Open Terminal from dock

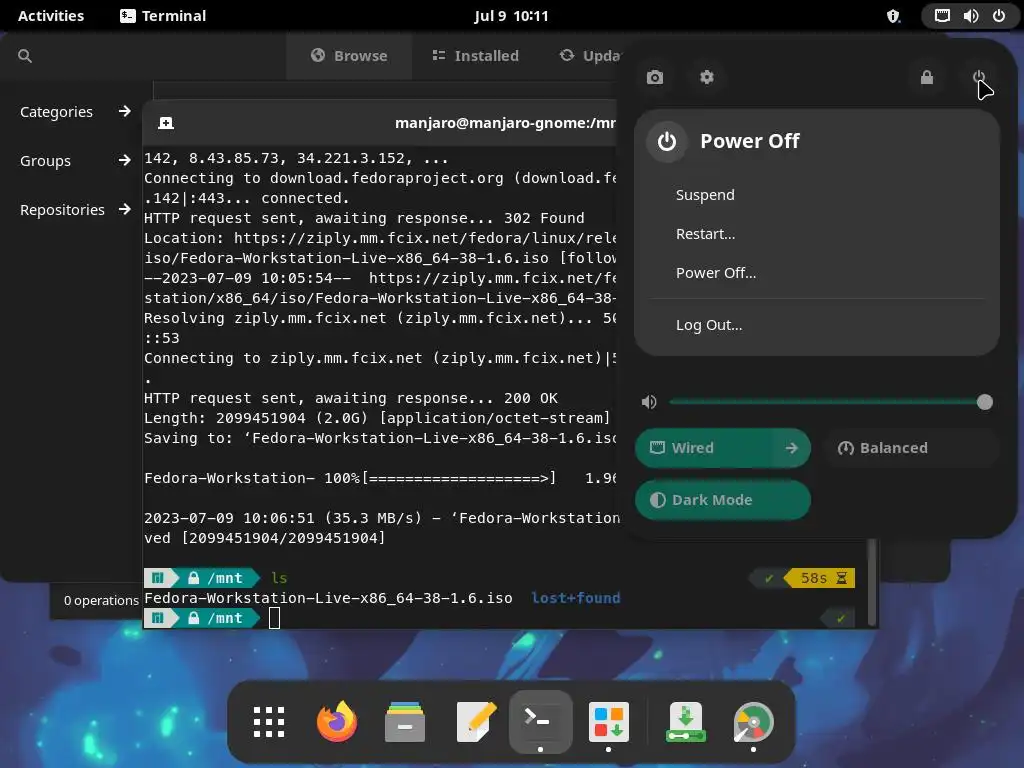click(x=540, y=721)
